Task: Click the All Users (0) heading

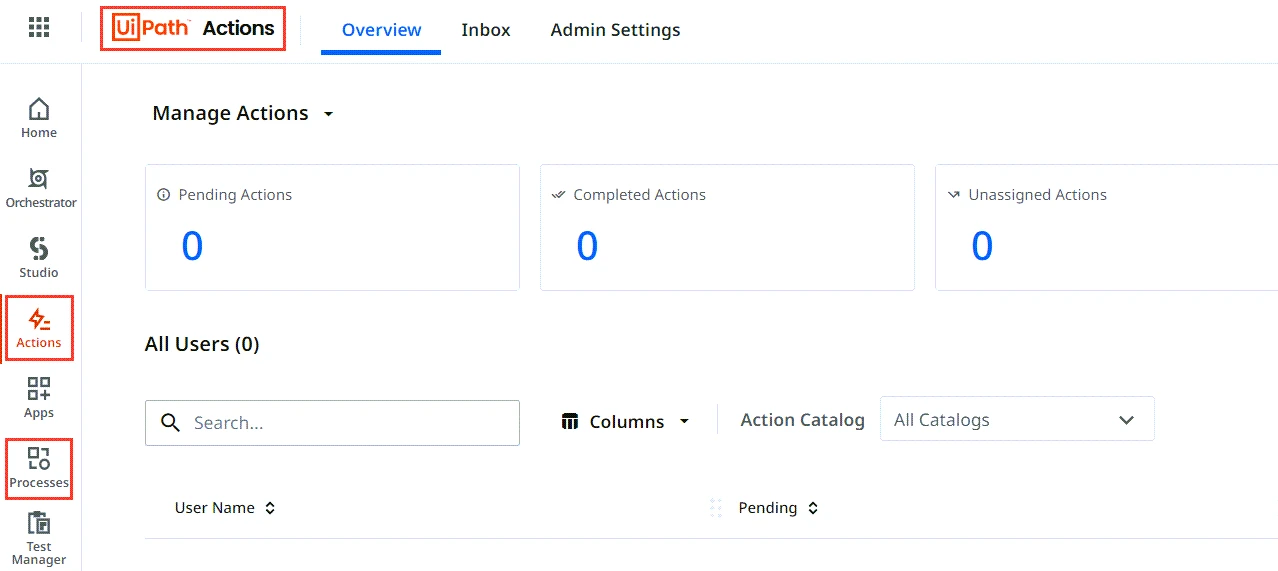Action: click(202, 344)
